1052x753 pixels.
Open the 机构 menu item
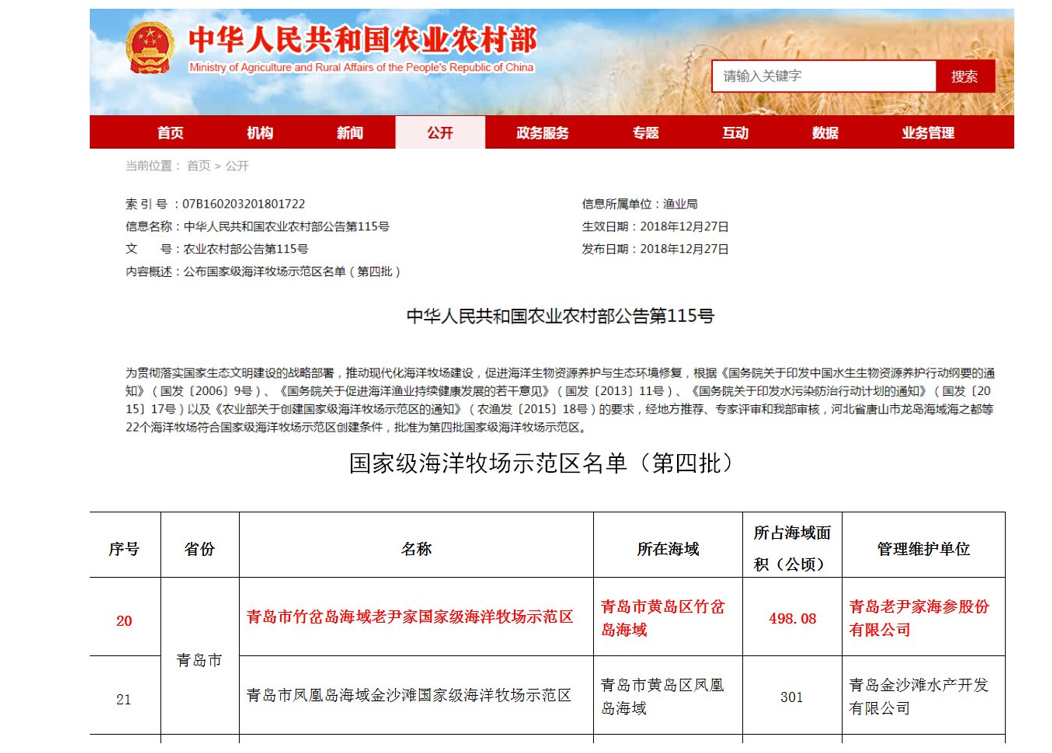(x=260, y=132)
